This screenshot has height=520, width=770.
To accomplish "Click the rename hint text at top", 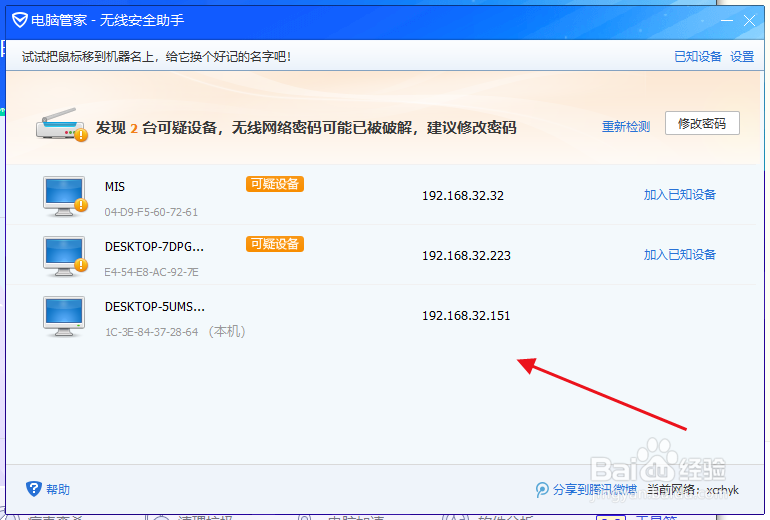I will (156, 56).
